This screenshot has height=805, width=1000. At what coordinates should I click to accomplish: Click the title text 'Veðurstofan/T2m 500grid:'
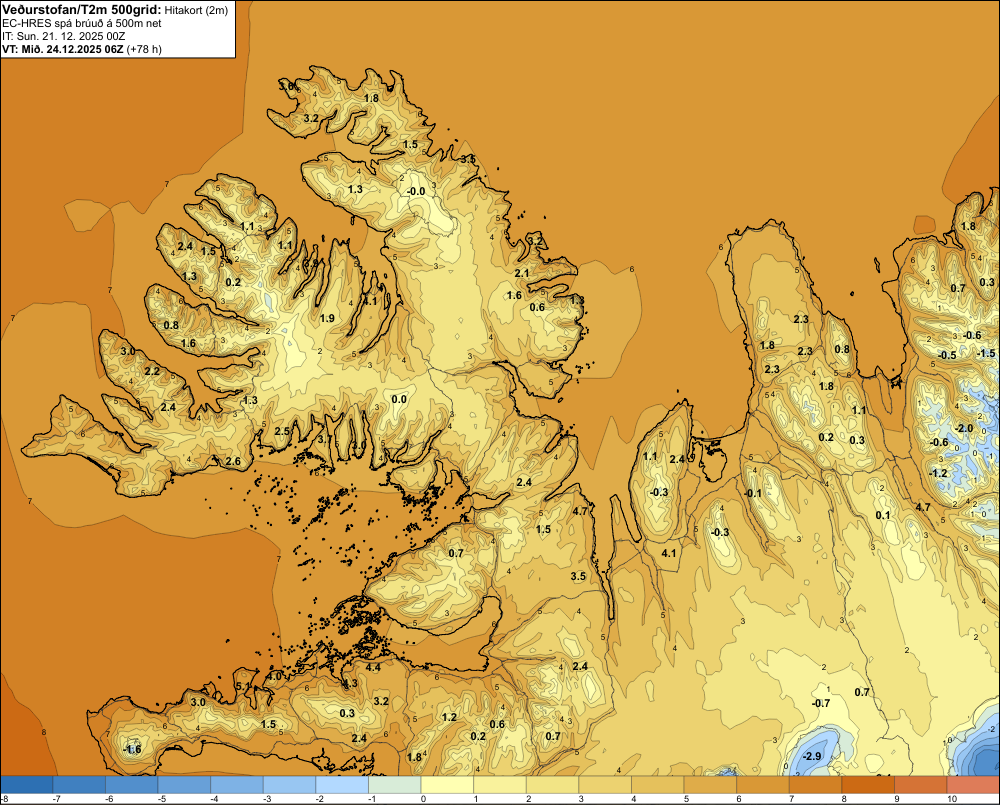click(82, 10)
